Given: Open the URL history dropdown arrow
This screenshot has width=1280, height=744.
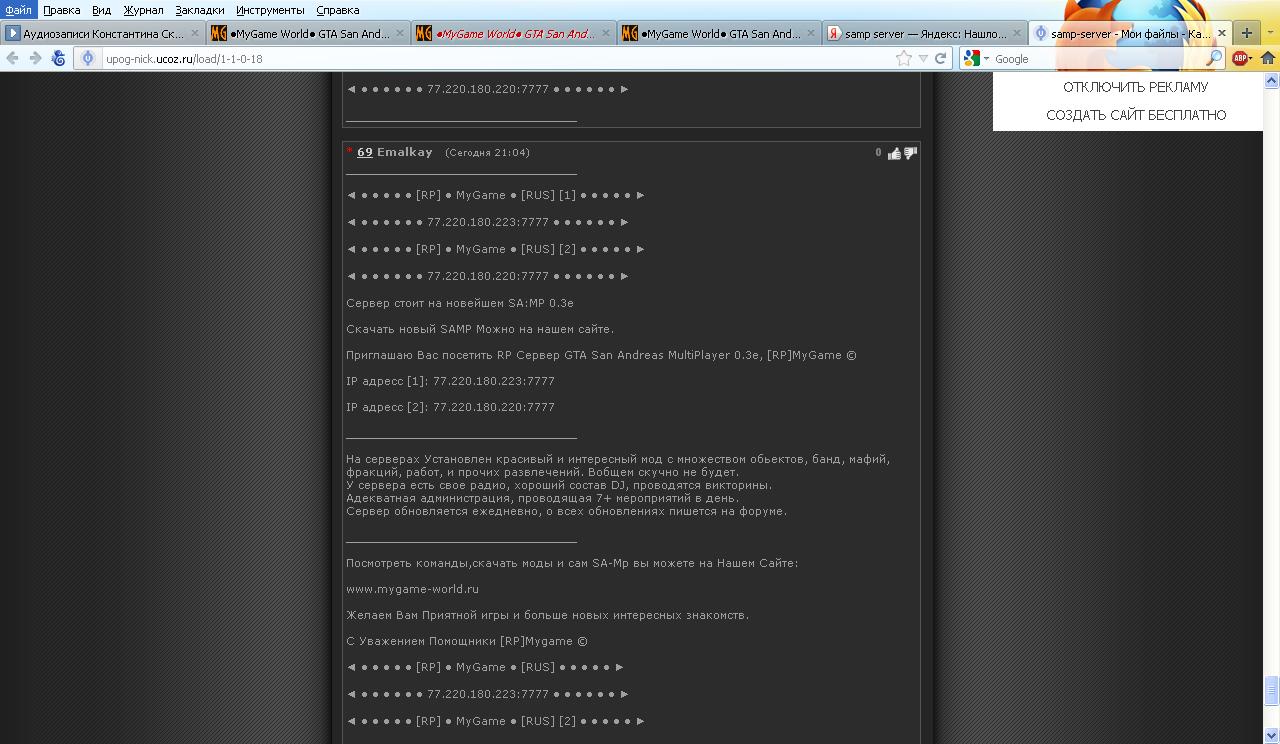Looking at the screenshot, I should [923, 59].
